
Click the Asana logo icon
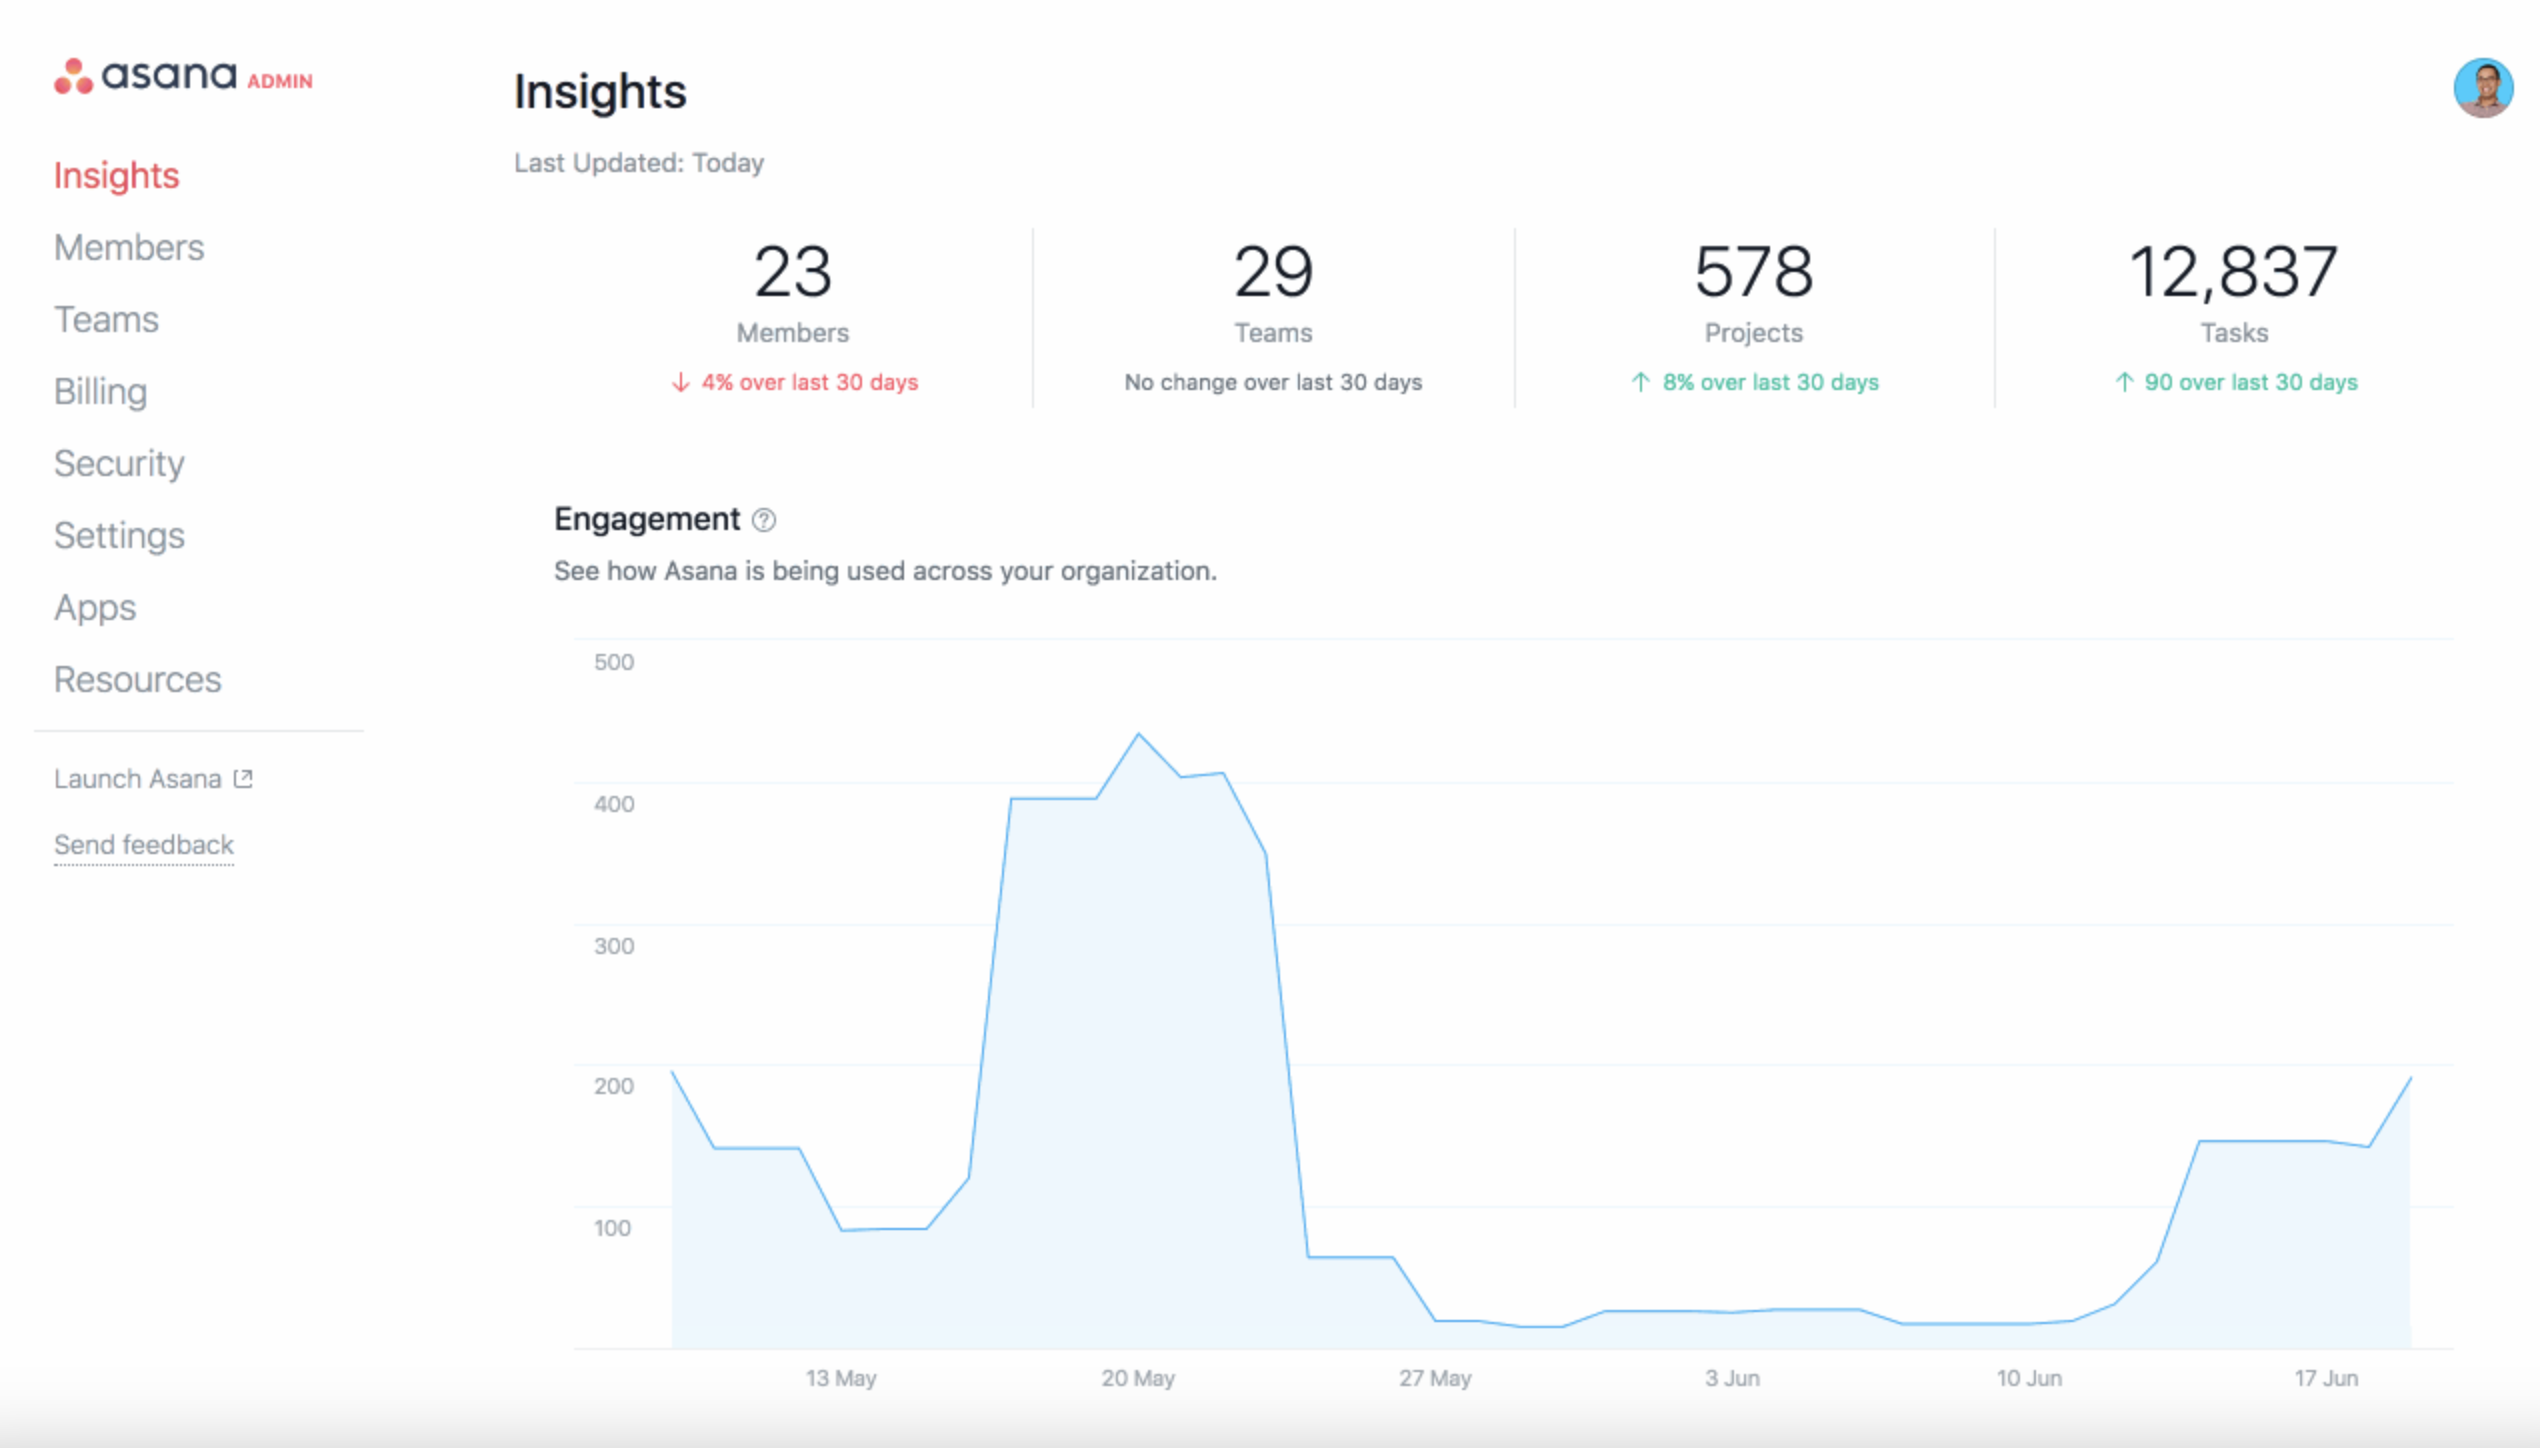pos(73,77)
